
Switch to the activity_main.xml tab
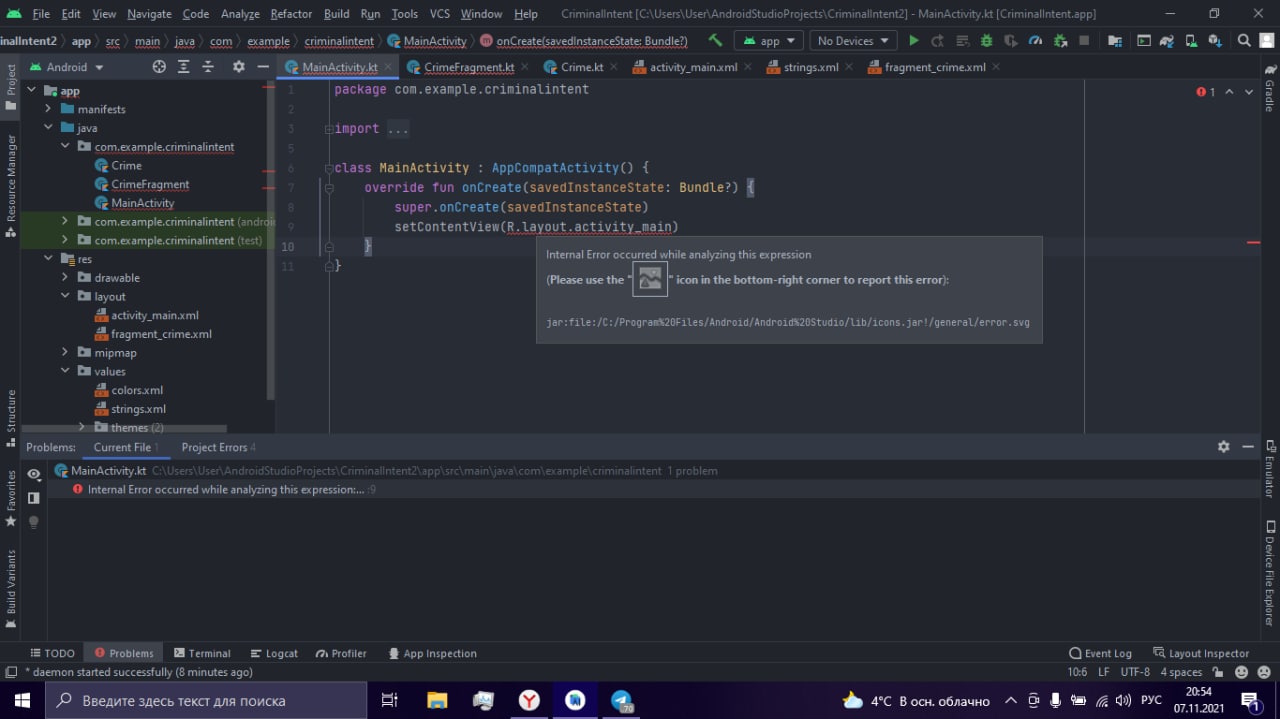click(x=693, y=67)
